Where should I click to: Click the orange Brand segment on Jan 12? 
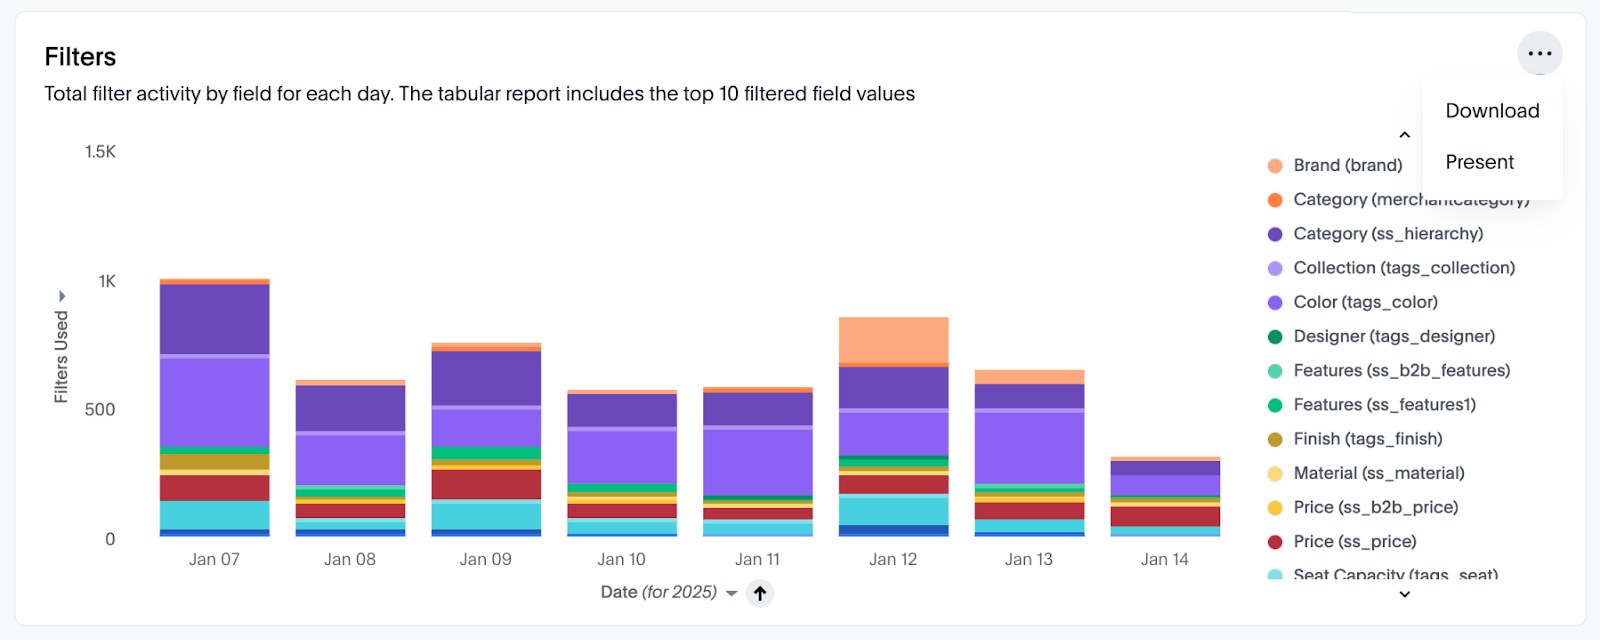point(893,340)
